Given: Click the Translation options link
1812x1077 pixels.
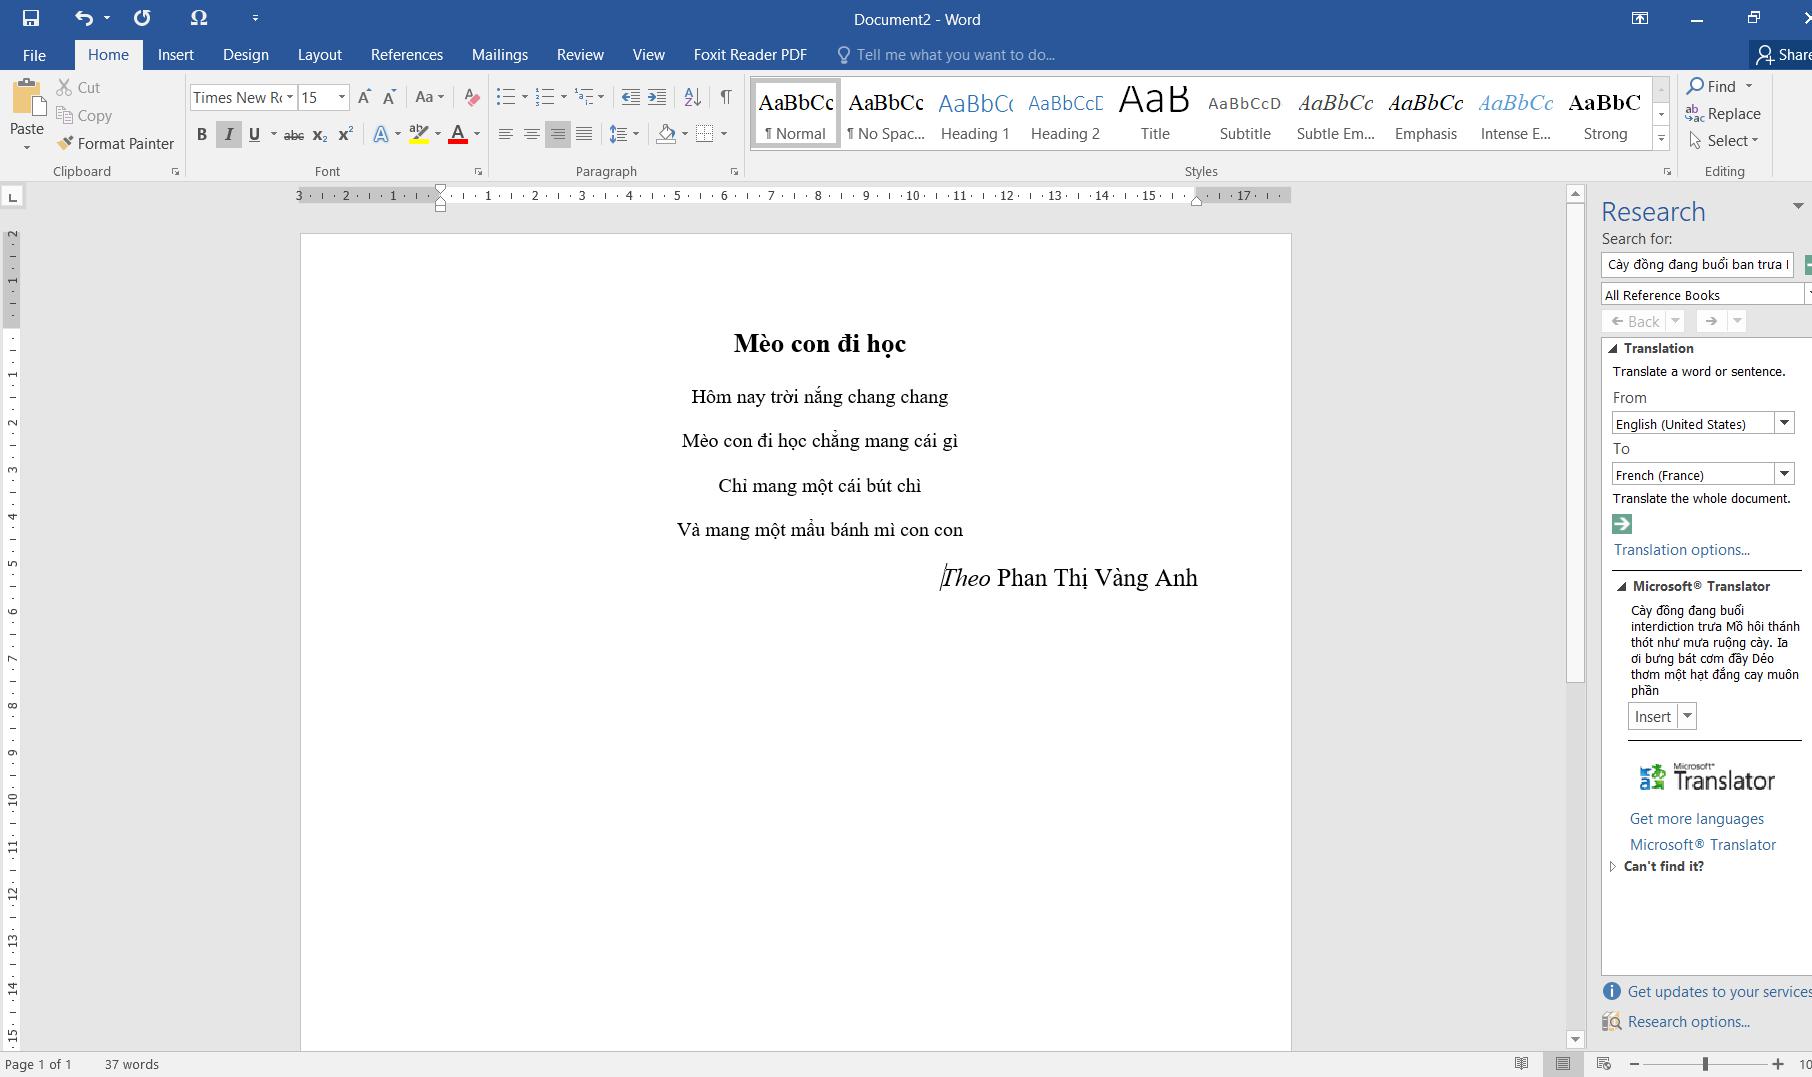Looking at the screenshot, I should pyautogui.click(x=1681, y=550).
